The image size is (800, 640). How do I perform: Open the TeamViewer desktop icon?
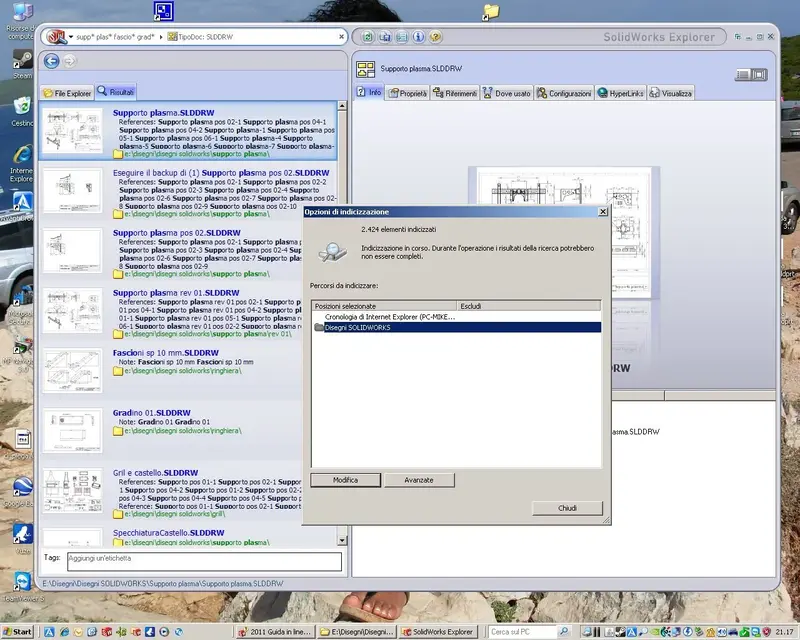23,587
